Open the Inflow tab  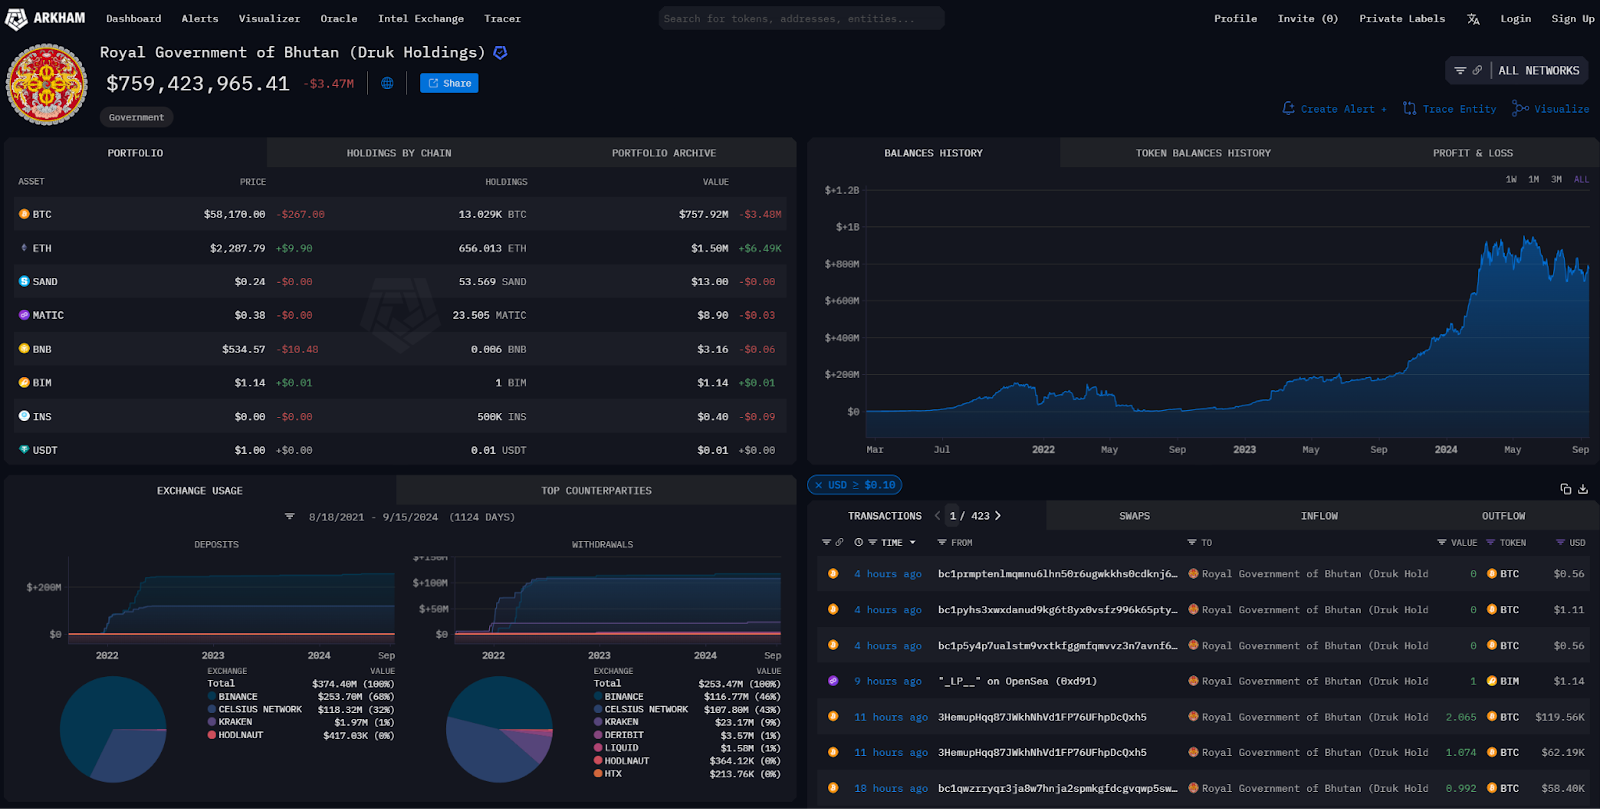tap(1319, 516)
